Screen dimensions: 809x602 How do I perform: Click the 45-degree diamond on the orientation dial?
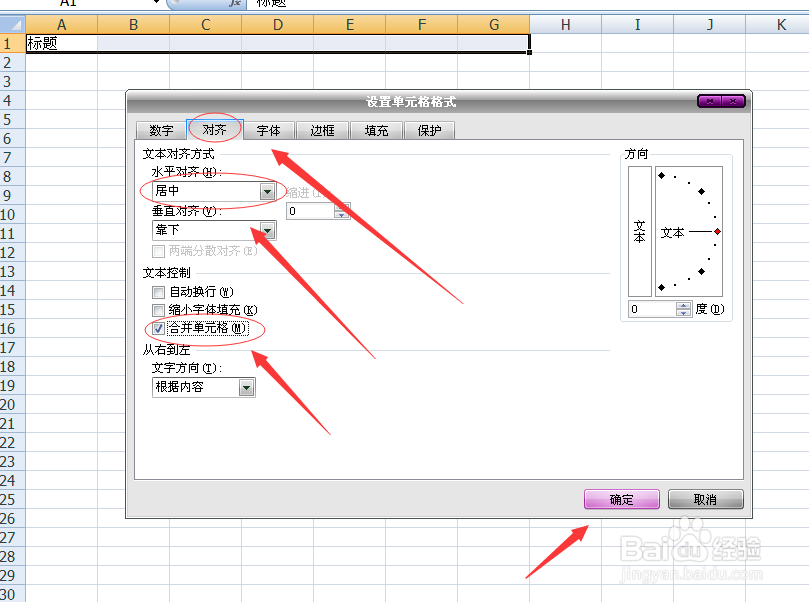(x=701, y=191)
